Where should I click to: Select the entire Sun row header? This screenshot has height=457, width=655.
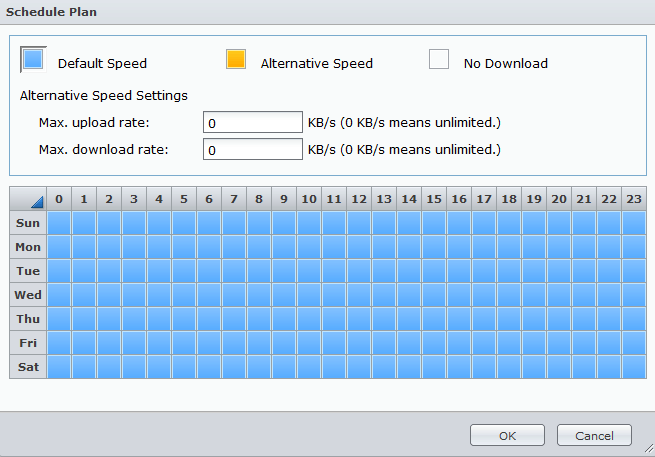[x=28, y=223]
